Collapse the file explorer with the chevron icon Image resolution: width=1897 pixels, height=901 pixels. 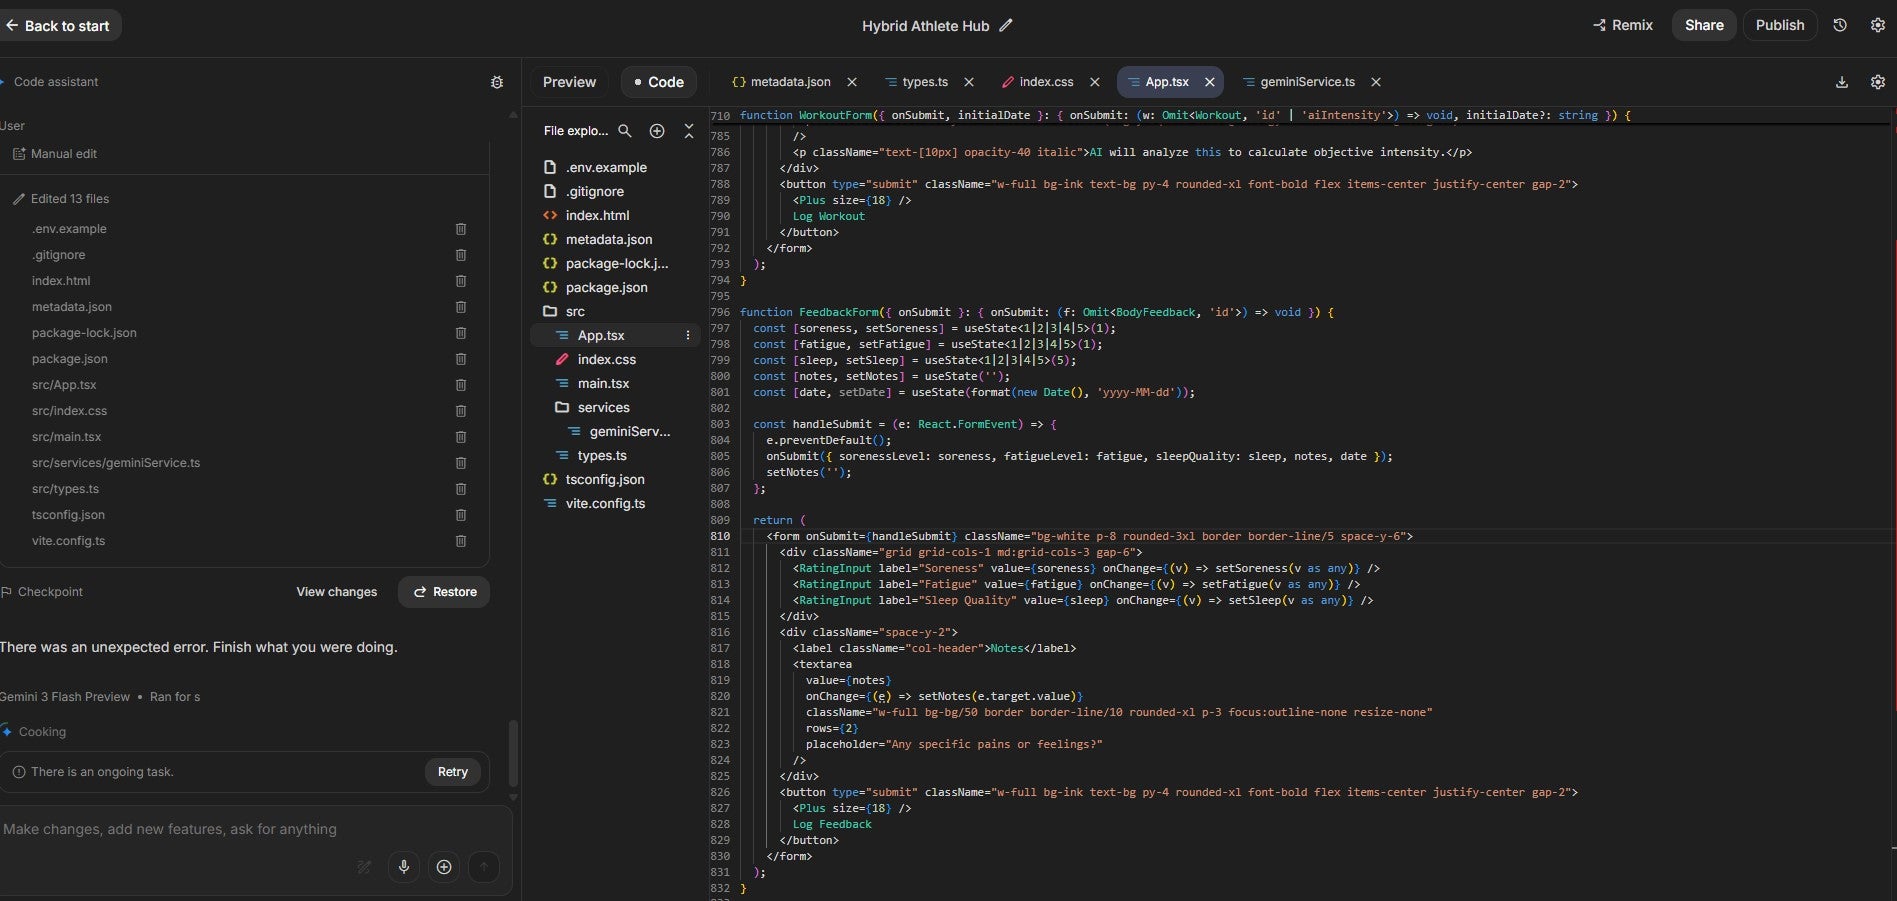pos(689,131)
